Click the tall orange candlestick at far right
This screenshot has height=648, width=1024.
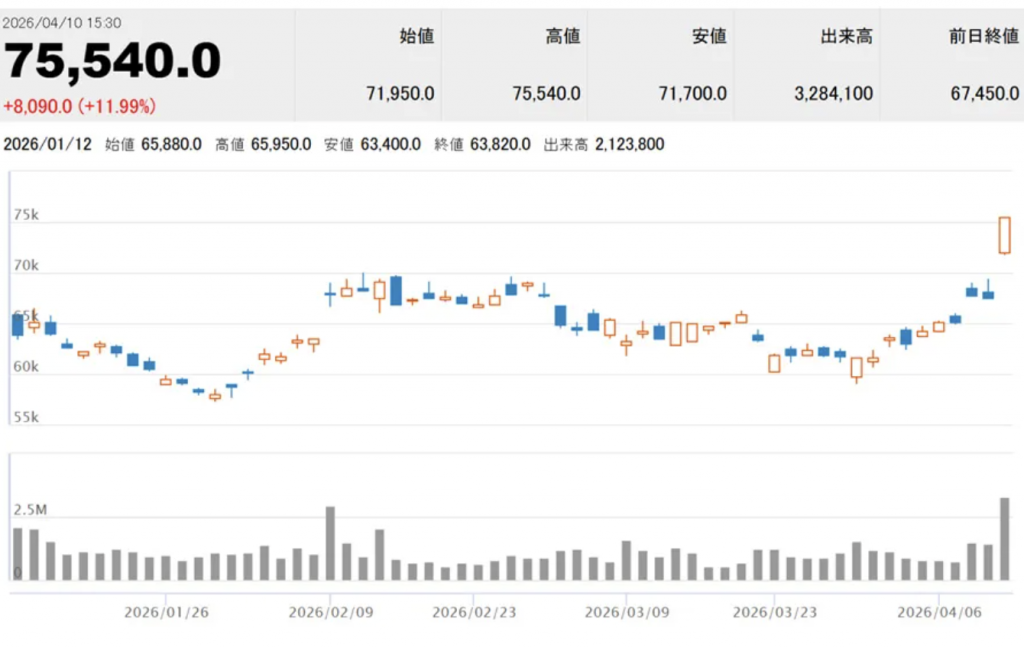[1005, 235]
